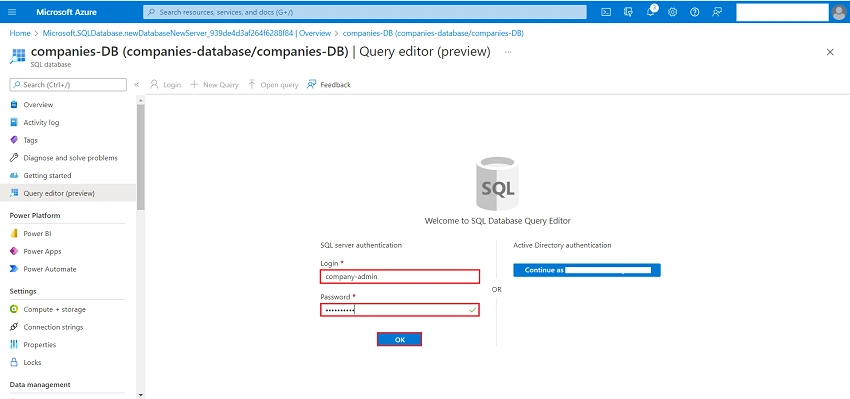
Task: Focus the Login field containing company-admin
Action: pyautogui.click(x=400, y=276)
